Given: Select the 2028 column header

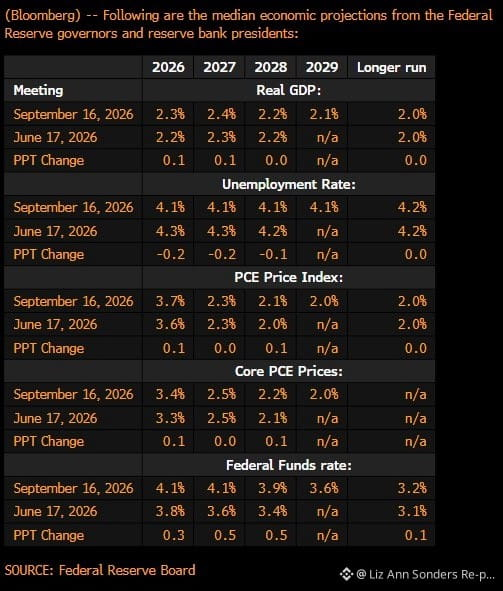Looking at the screenshot, I should point(271,67).
